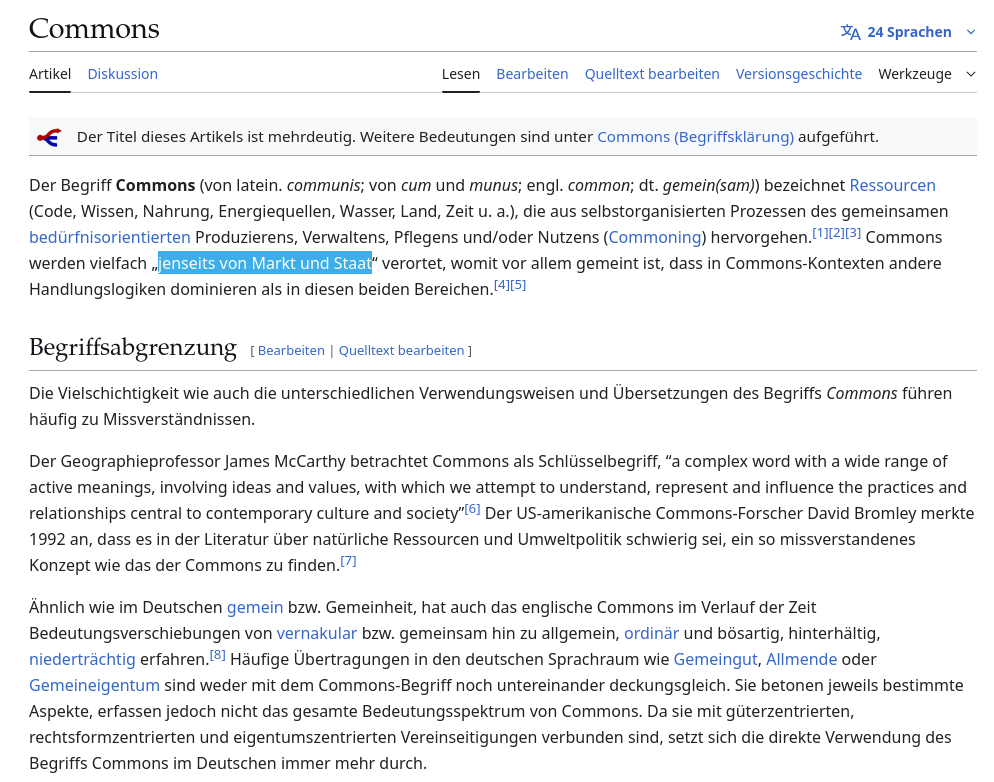Select the Lesen tab
This screenshot has height=782, width=994.
(x=461, y=74)
